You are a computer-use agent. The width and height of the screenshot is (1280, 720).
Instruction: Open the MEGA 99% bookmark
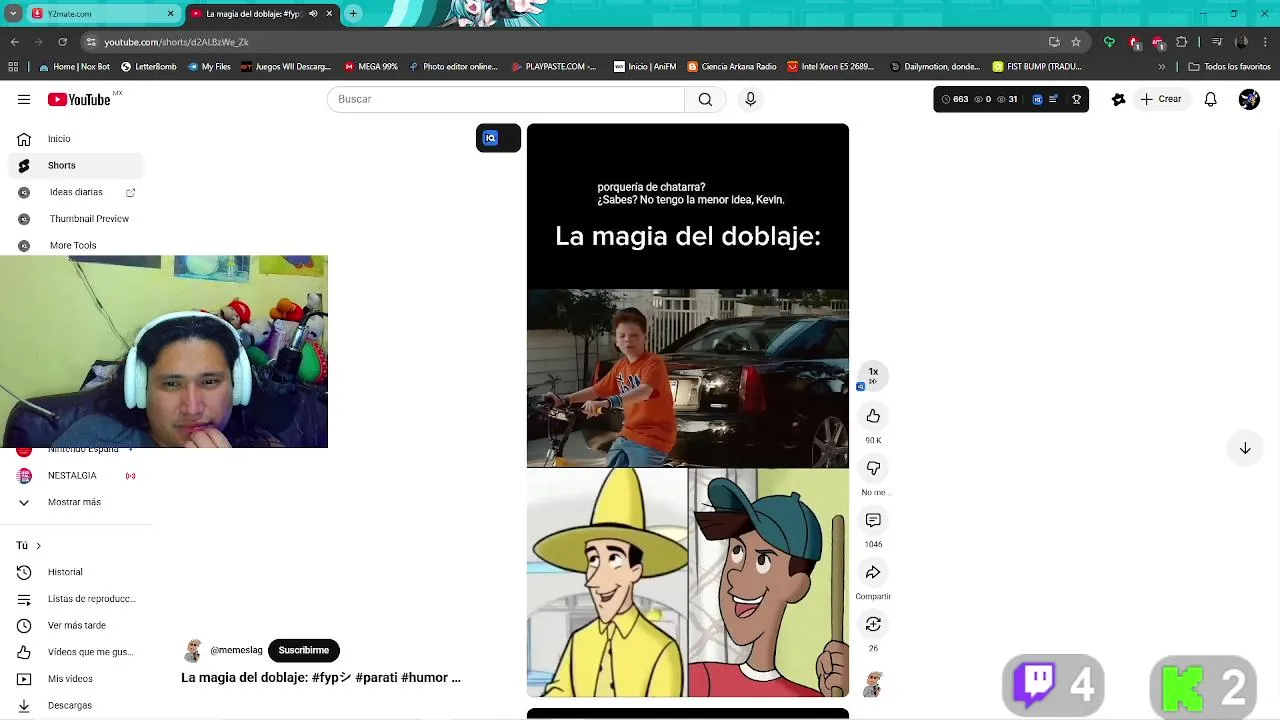click(x=371, y=67)
